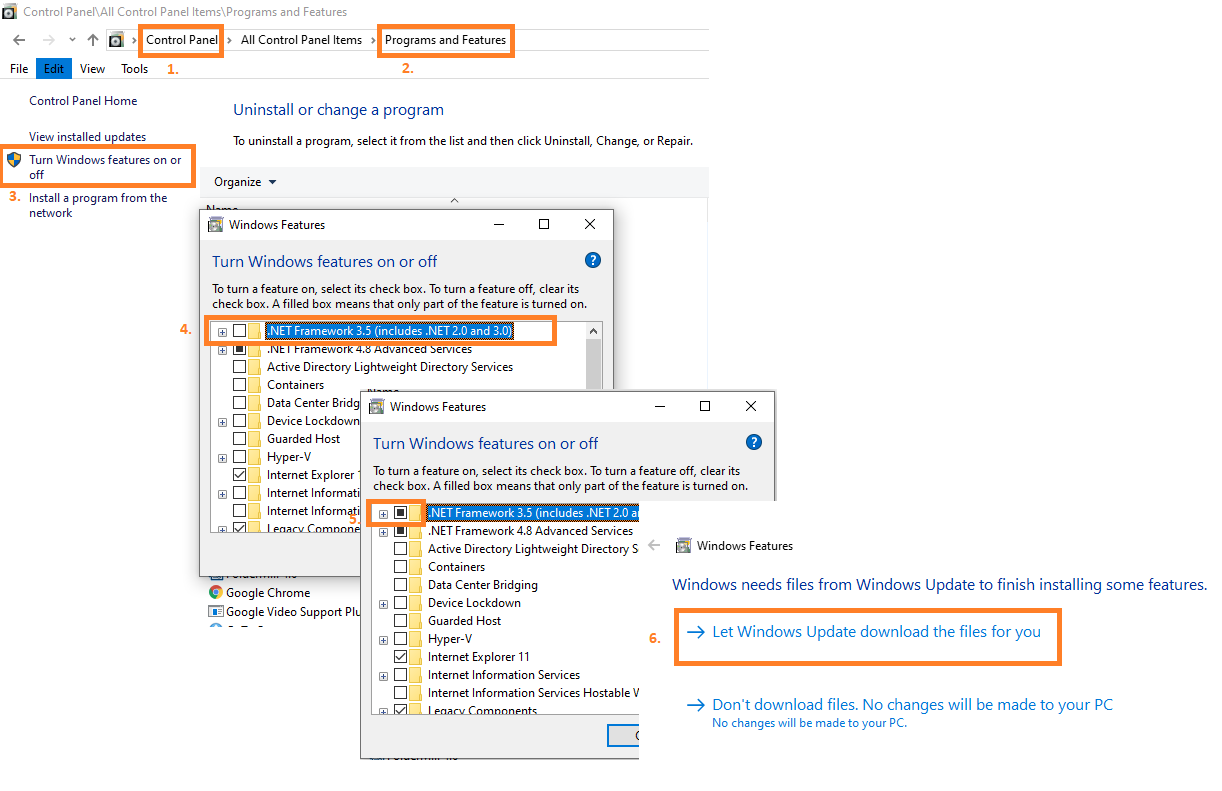Open the Organize dropdown
The height and width of the screenshot is (791, 1222).
(x=245, y=182)
